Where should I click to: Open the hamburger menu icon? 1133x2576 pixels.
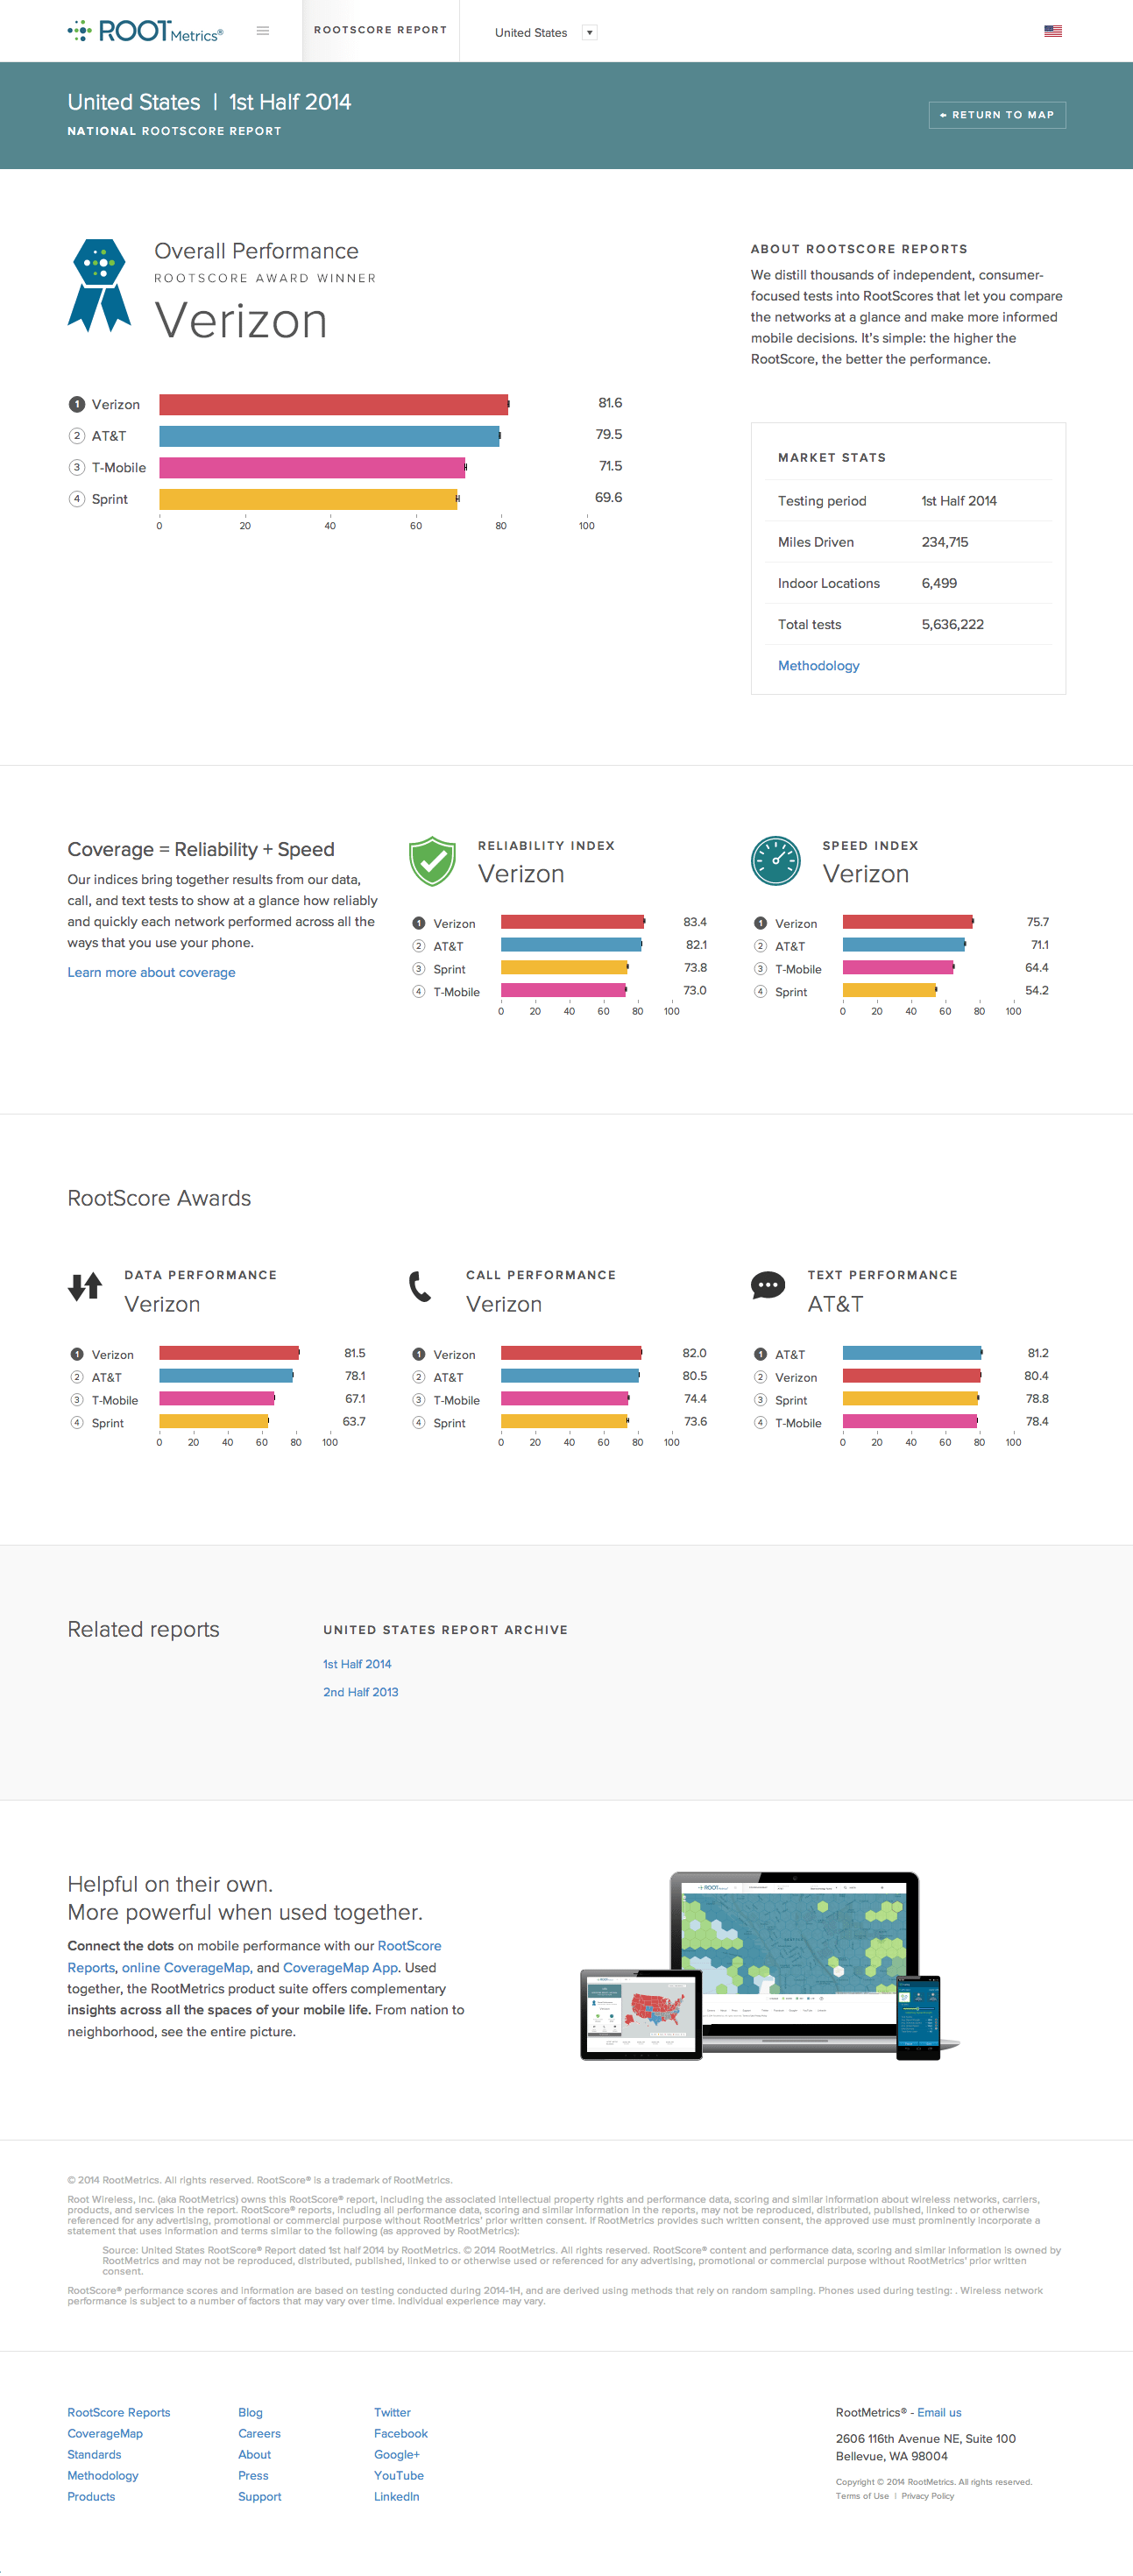tap(263, 31)
